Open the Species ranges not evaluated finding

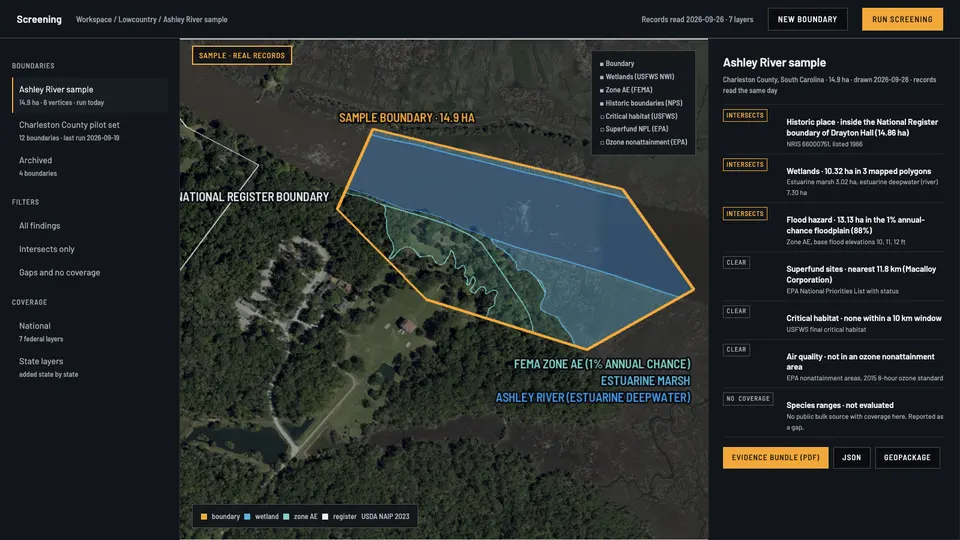click(833, 414)
